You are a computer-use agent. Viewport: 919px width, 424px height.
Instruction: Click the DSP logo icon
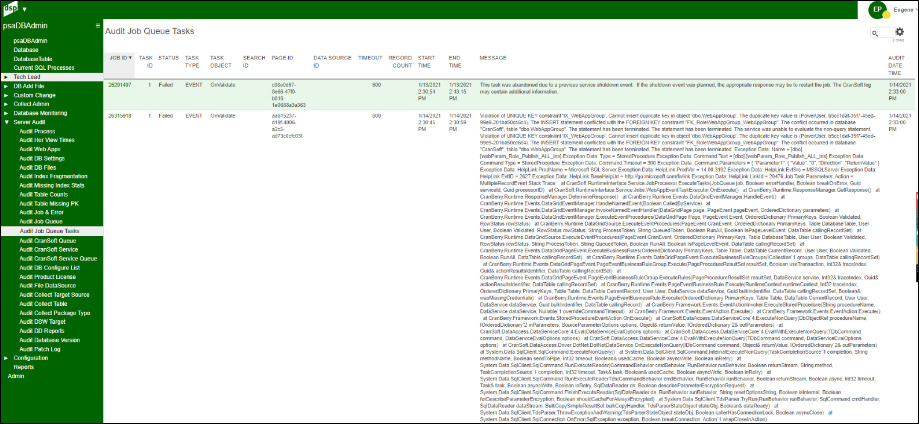coord(11,9)
